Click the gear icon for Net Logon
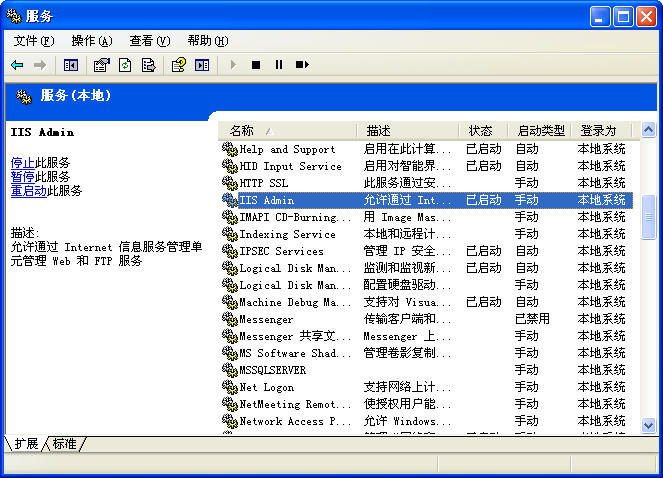 point(230,387)
